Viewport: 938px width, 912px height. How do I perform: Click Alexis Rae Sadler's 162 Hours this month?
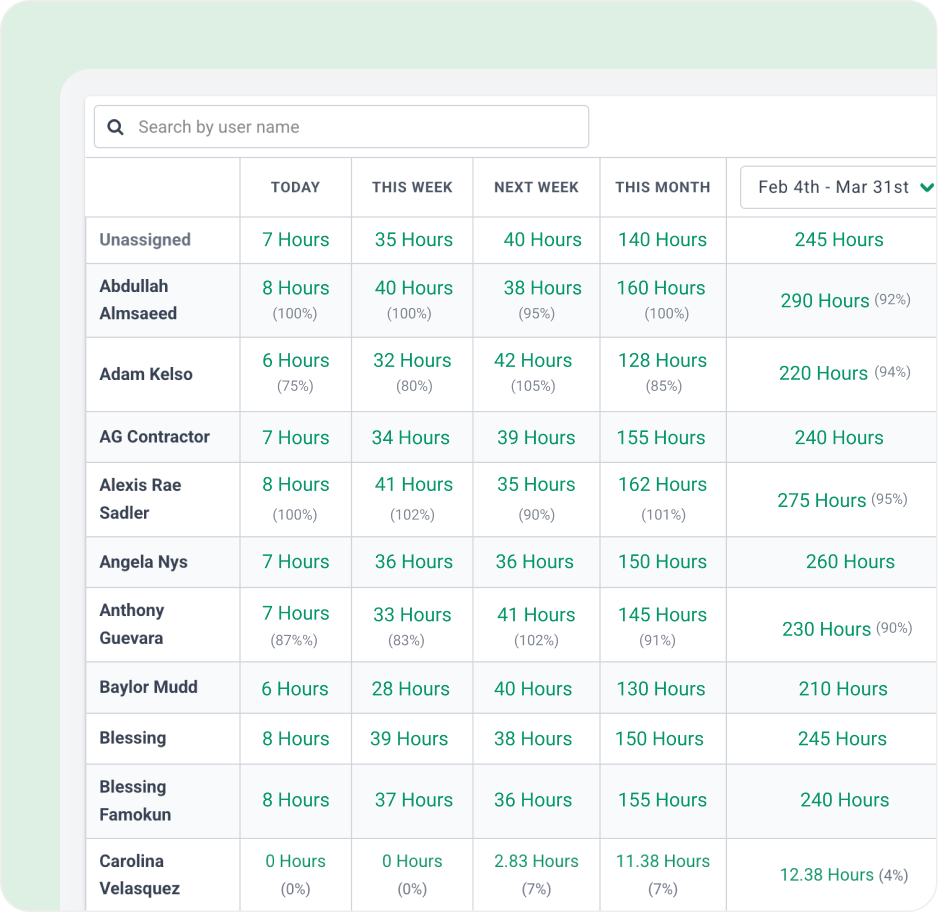pos(662,484)
